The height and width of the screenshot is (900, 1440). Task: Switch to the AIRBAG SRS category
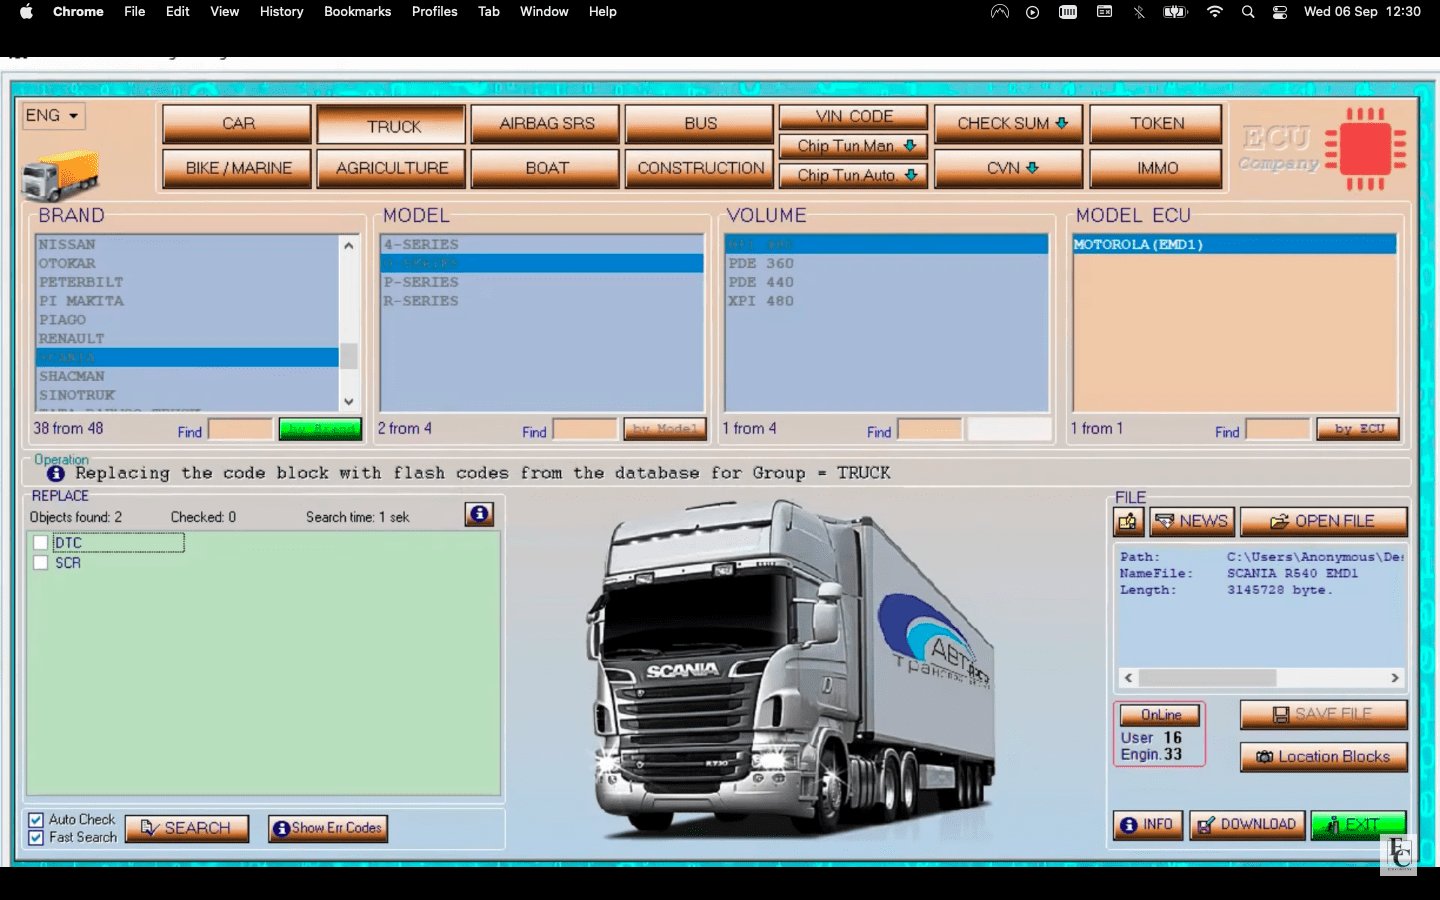pos(546,124)
